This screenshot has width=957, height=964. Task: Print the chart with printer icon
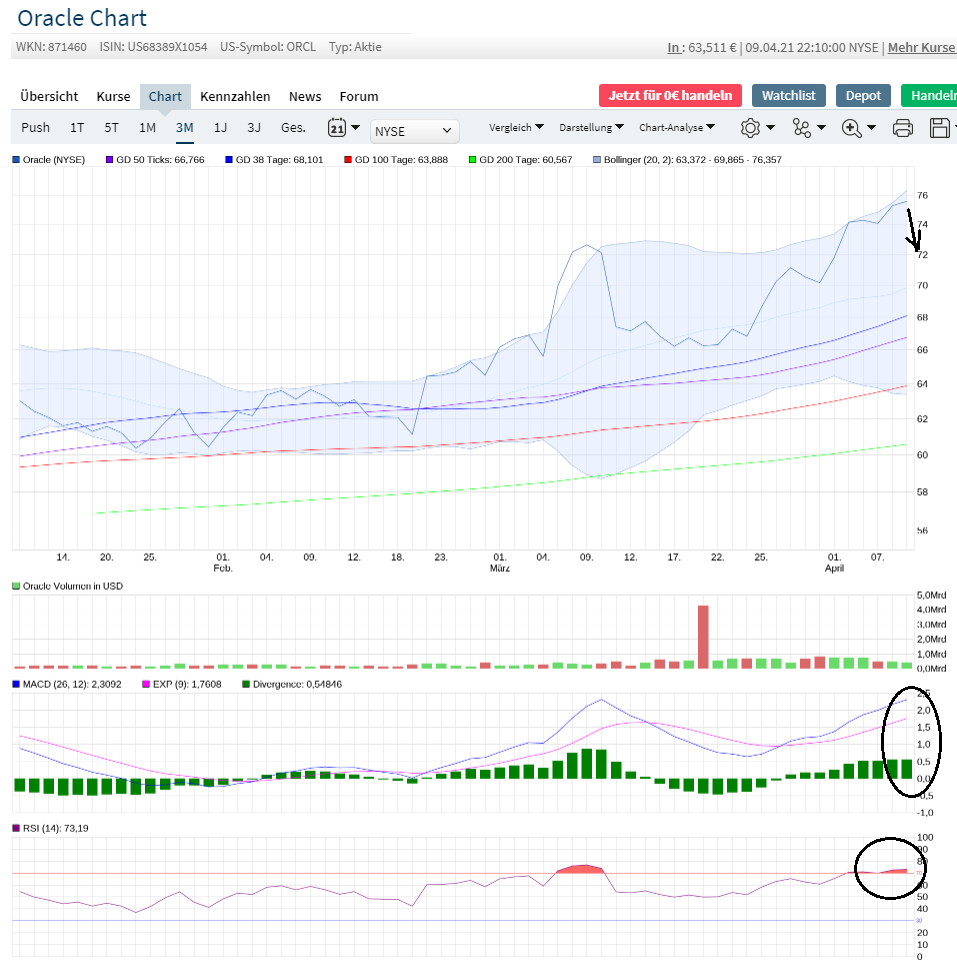[902, 128]
